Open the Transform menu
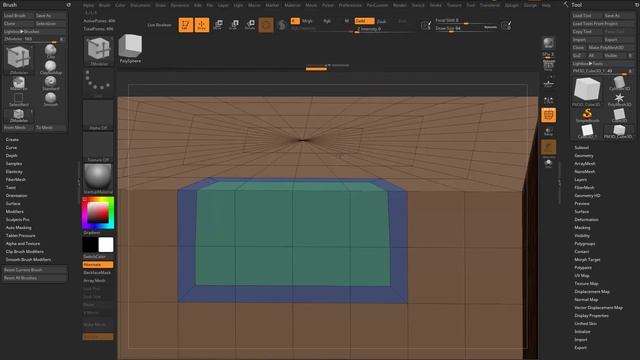The width and height of the screenshot is (640, 360). [490, 5]
